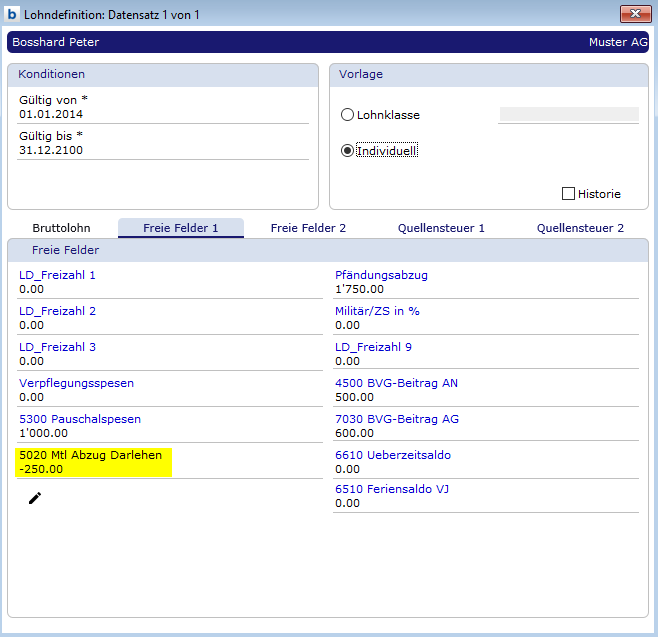Click the 5300 Pauschalspesen label

(80, 419)
